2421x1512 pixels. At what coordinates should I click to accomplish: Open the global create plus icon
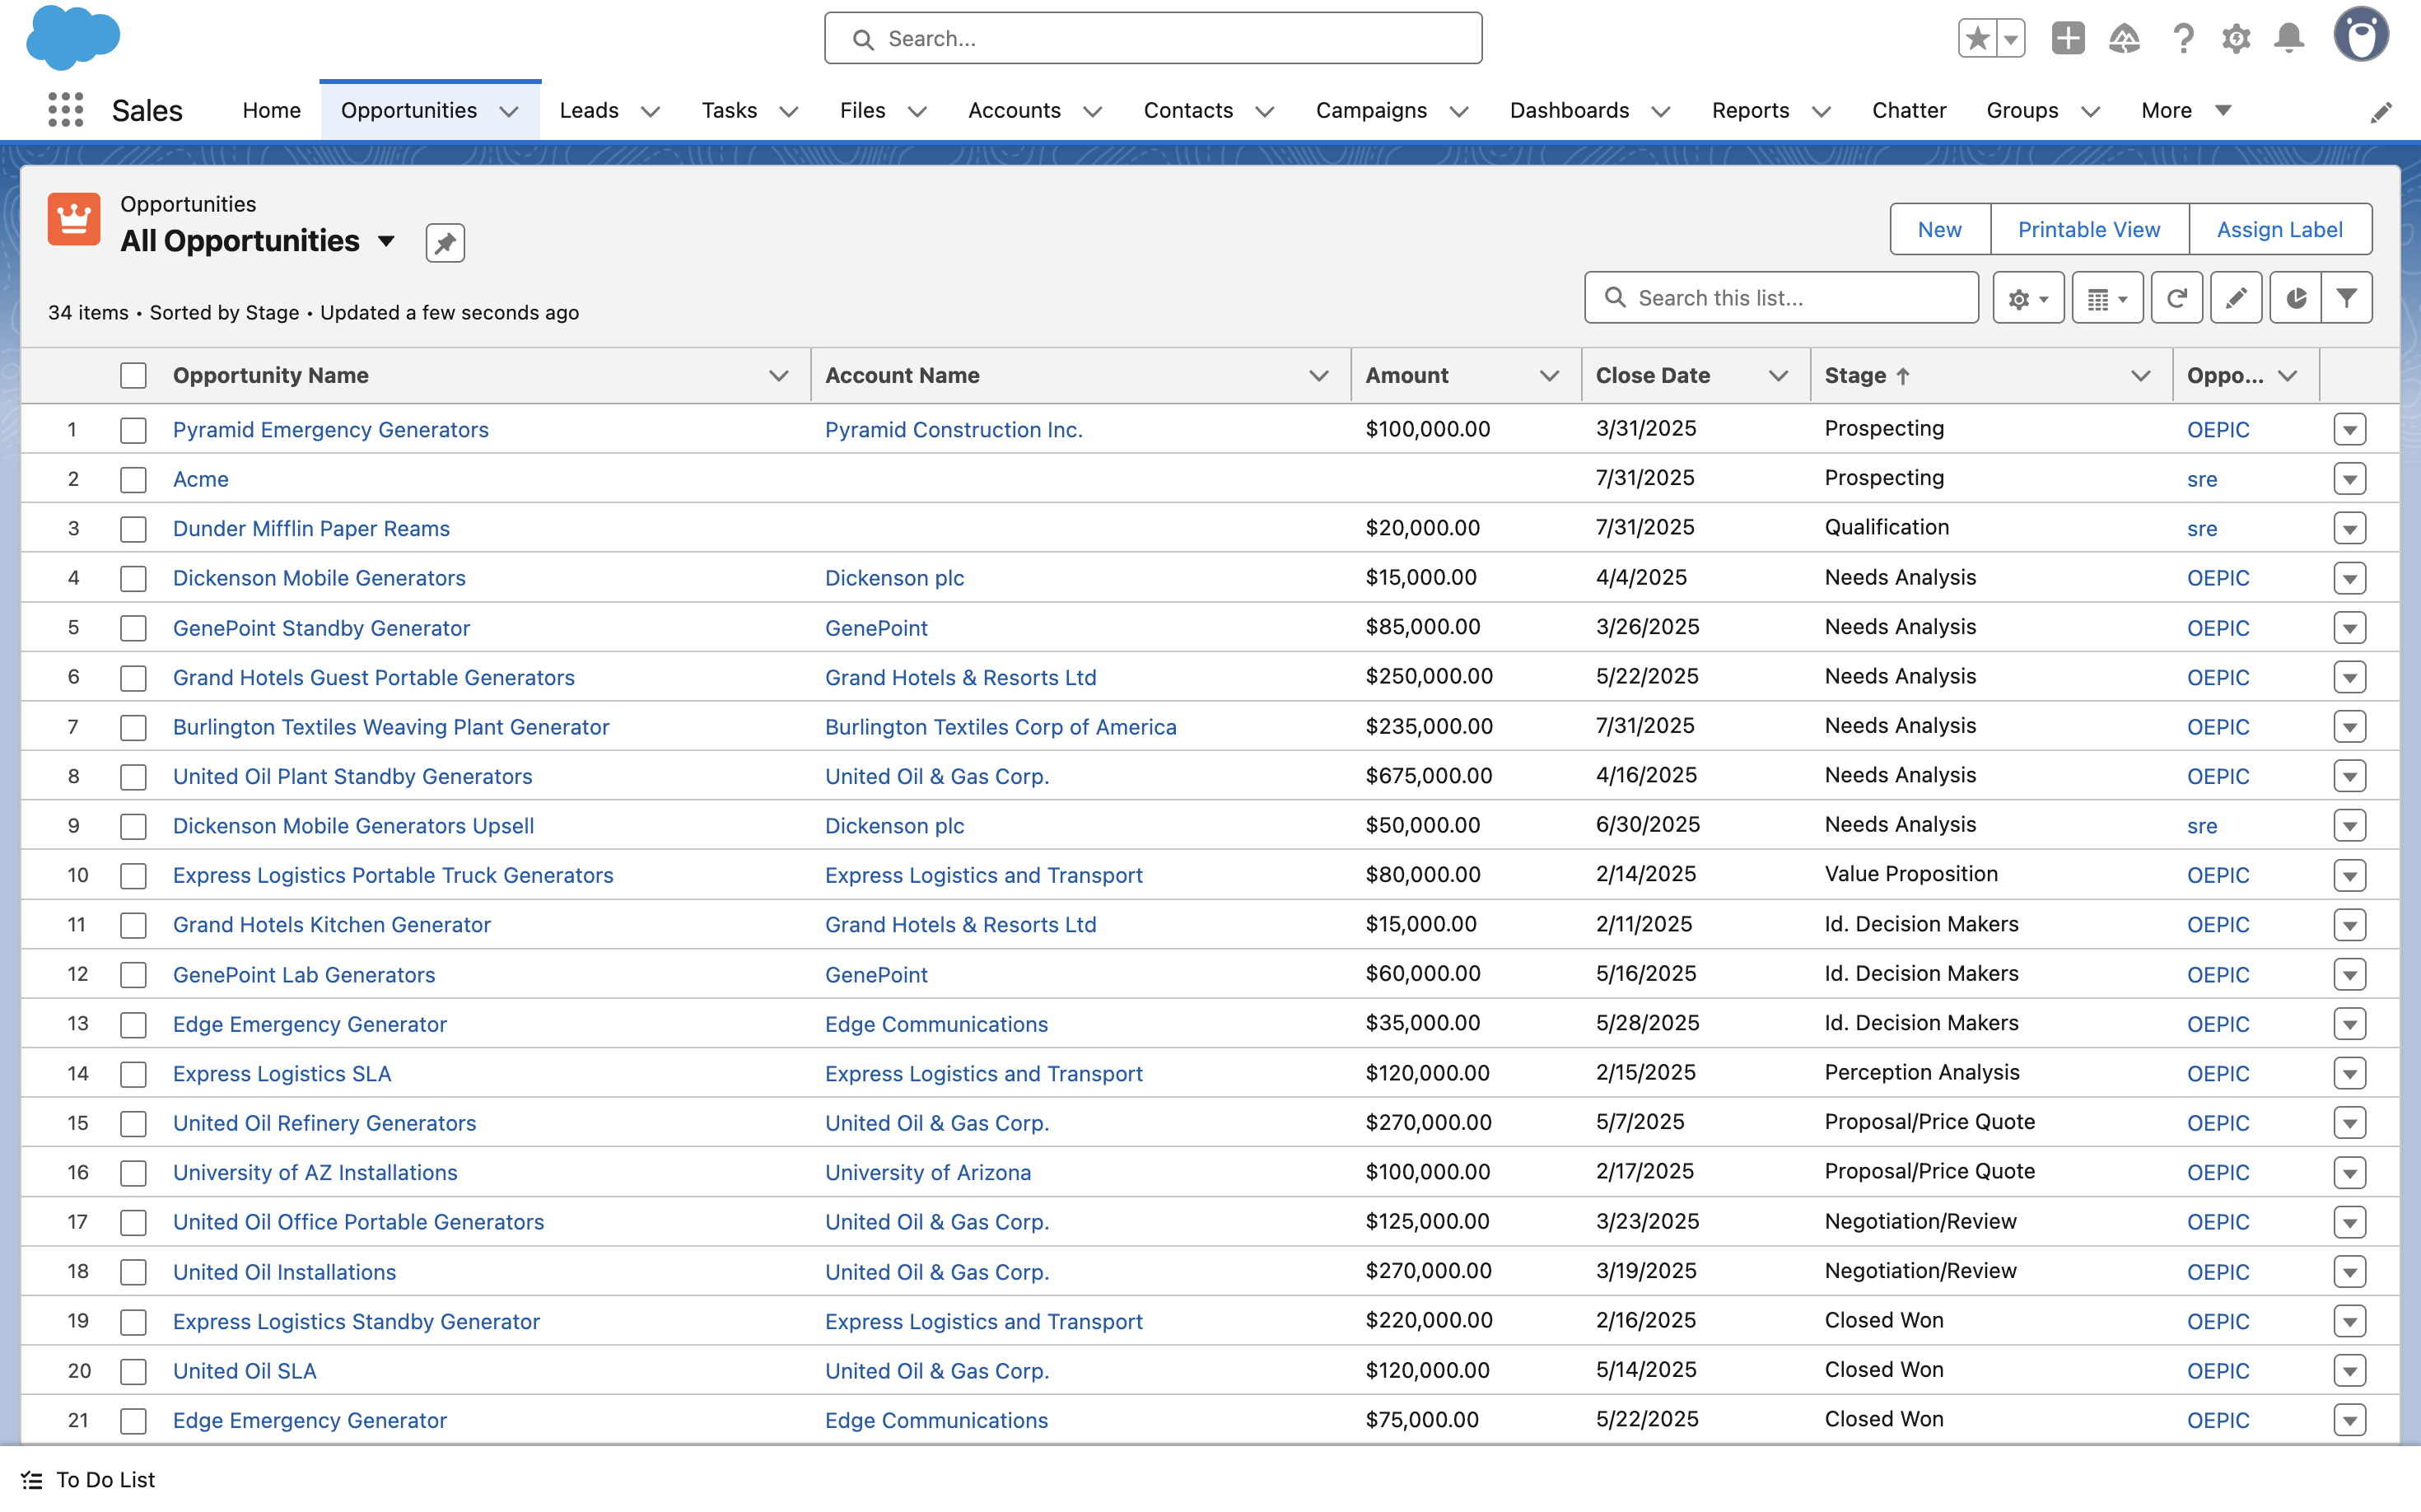coord(2067,39)
